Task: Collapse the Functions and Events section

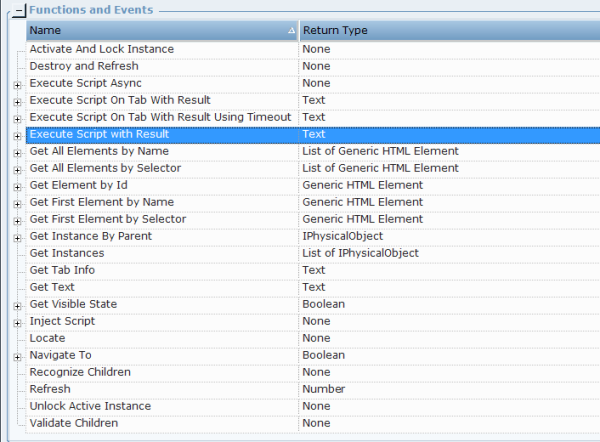Action: pyautogui.click(x=19, y=10)
